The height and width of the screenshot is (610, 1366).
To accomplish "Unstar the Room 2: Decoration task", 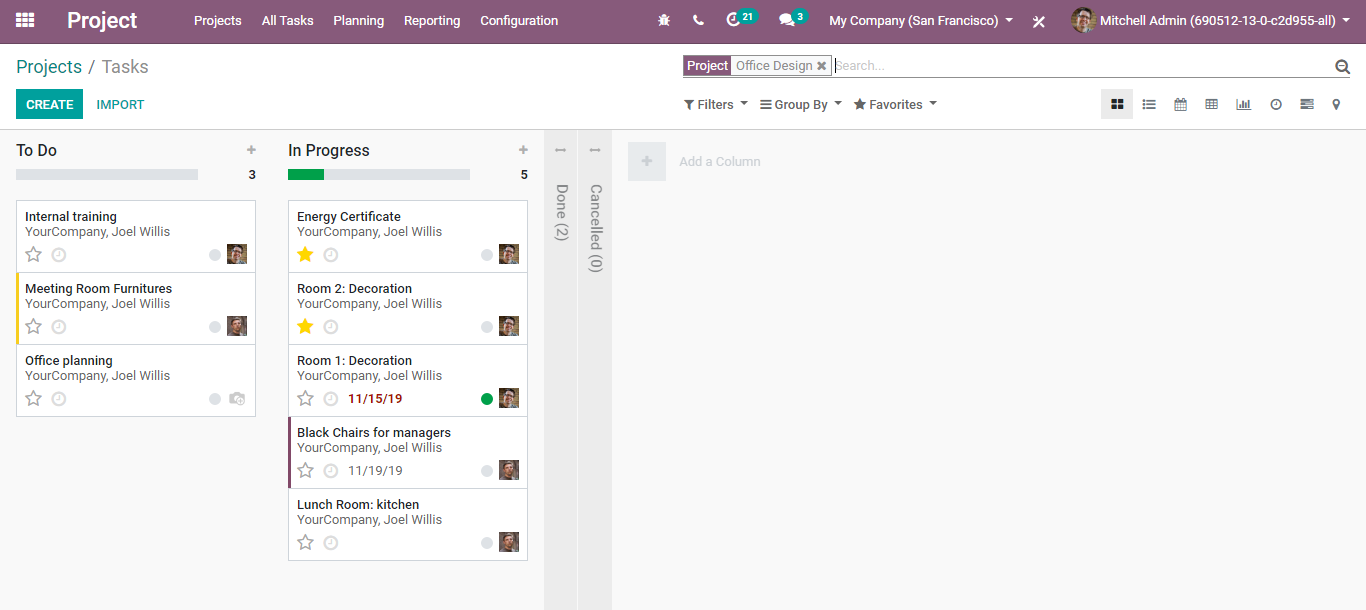I will [306, 326].
